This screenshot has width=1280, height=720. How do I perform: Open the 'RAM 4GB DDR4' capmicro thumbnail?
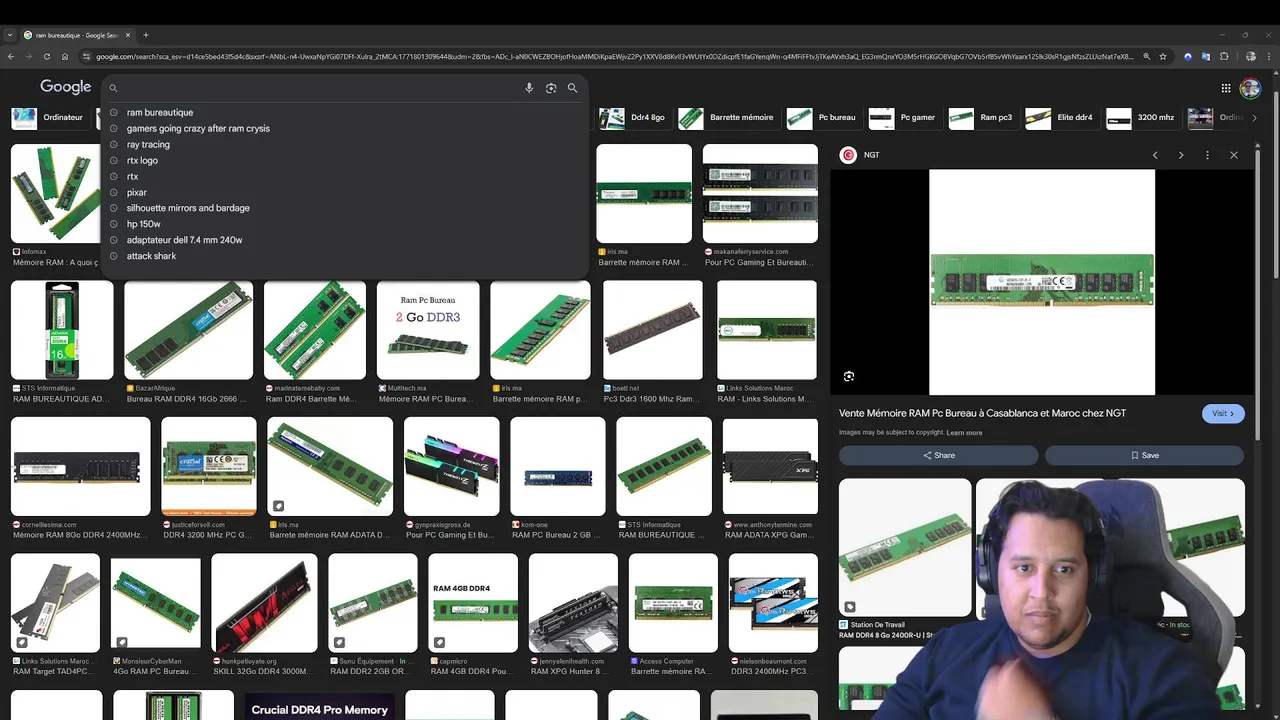(x=474, y=603)
